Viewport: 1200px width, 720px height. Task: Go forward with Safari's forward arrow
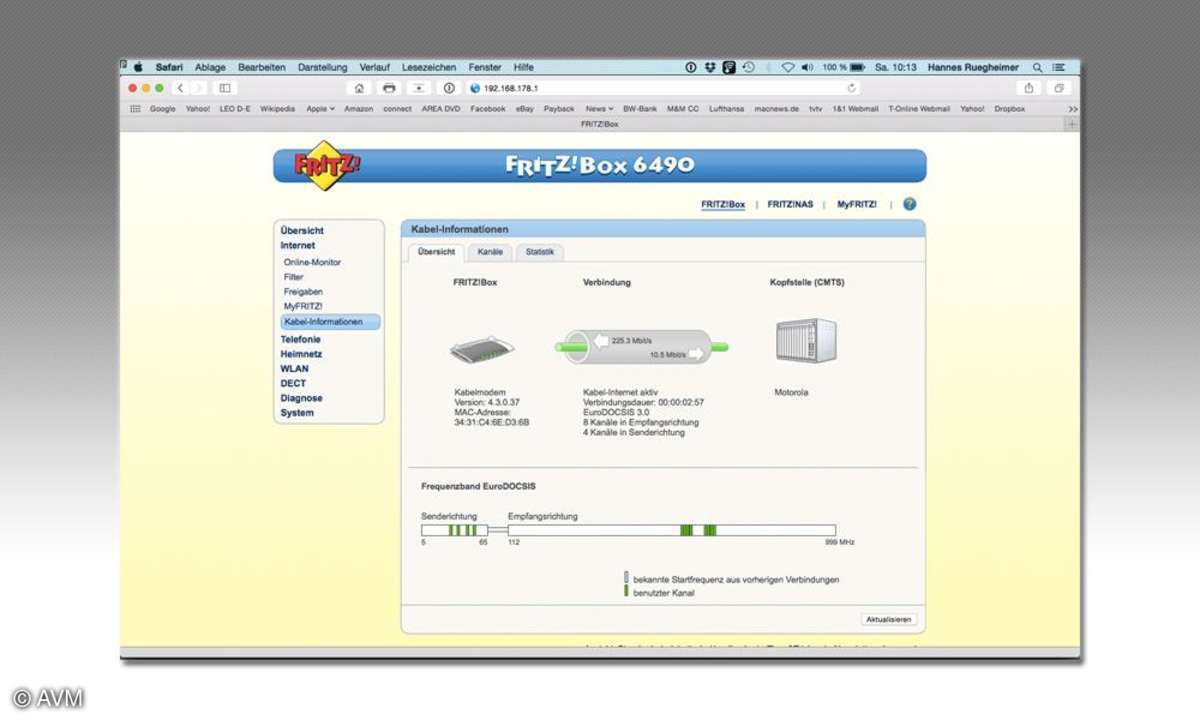[x=199, y=88]
